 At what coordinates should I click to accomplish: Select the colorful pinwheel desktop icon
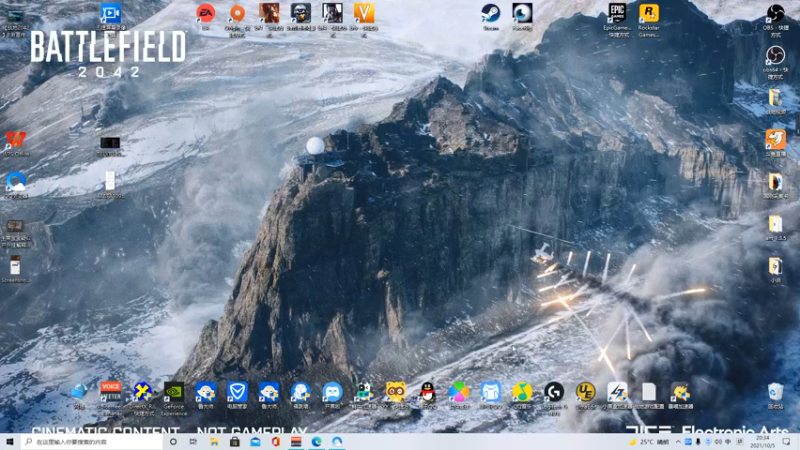[459, 392]
